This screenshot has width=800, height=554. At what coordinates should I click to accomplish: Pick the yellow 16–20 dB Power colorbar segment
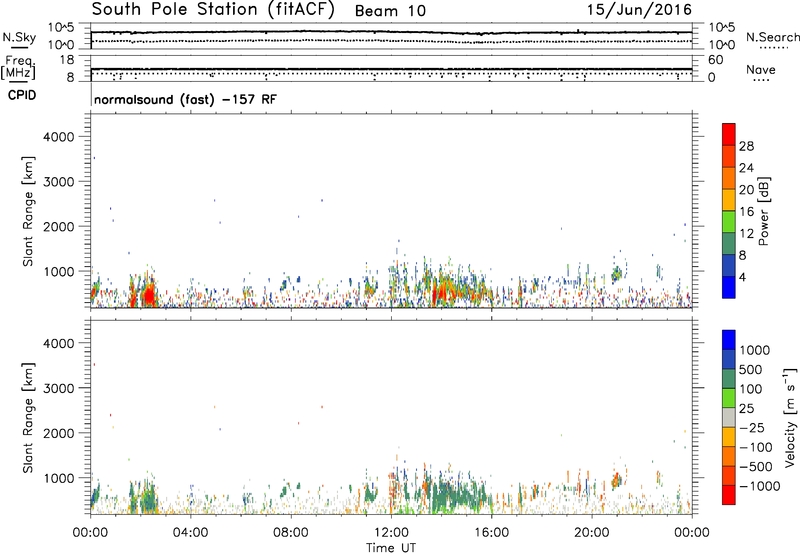tap(729, 200)
